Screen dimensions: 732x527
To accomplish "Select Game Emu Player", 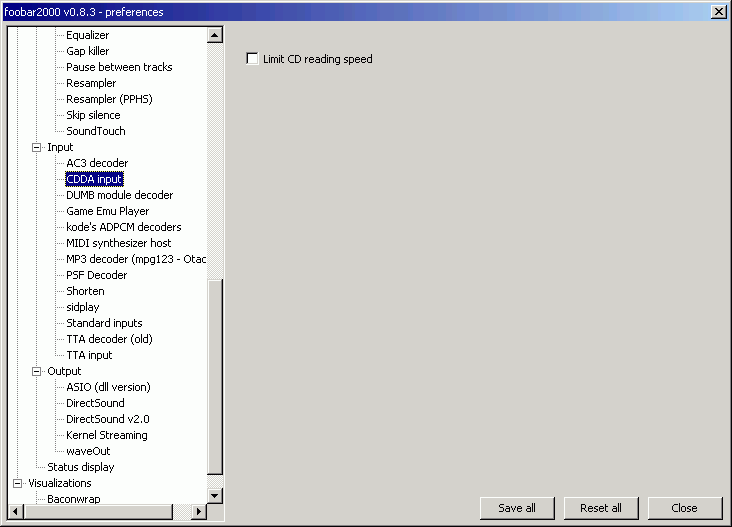I will point(107,211).
